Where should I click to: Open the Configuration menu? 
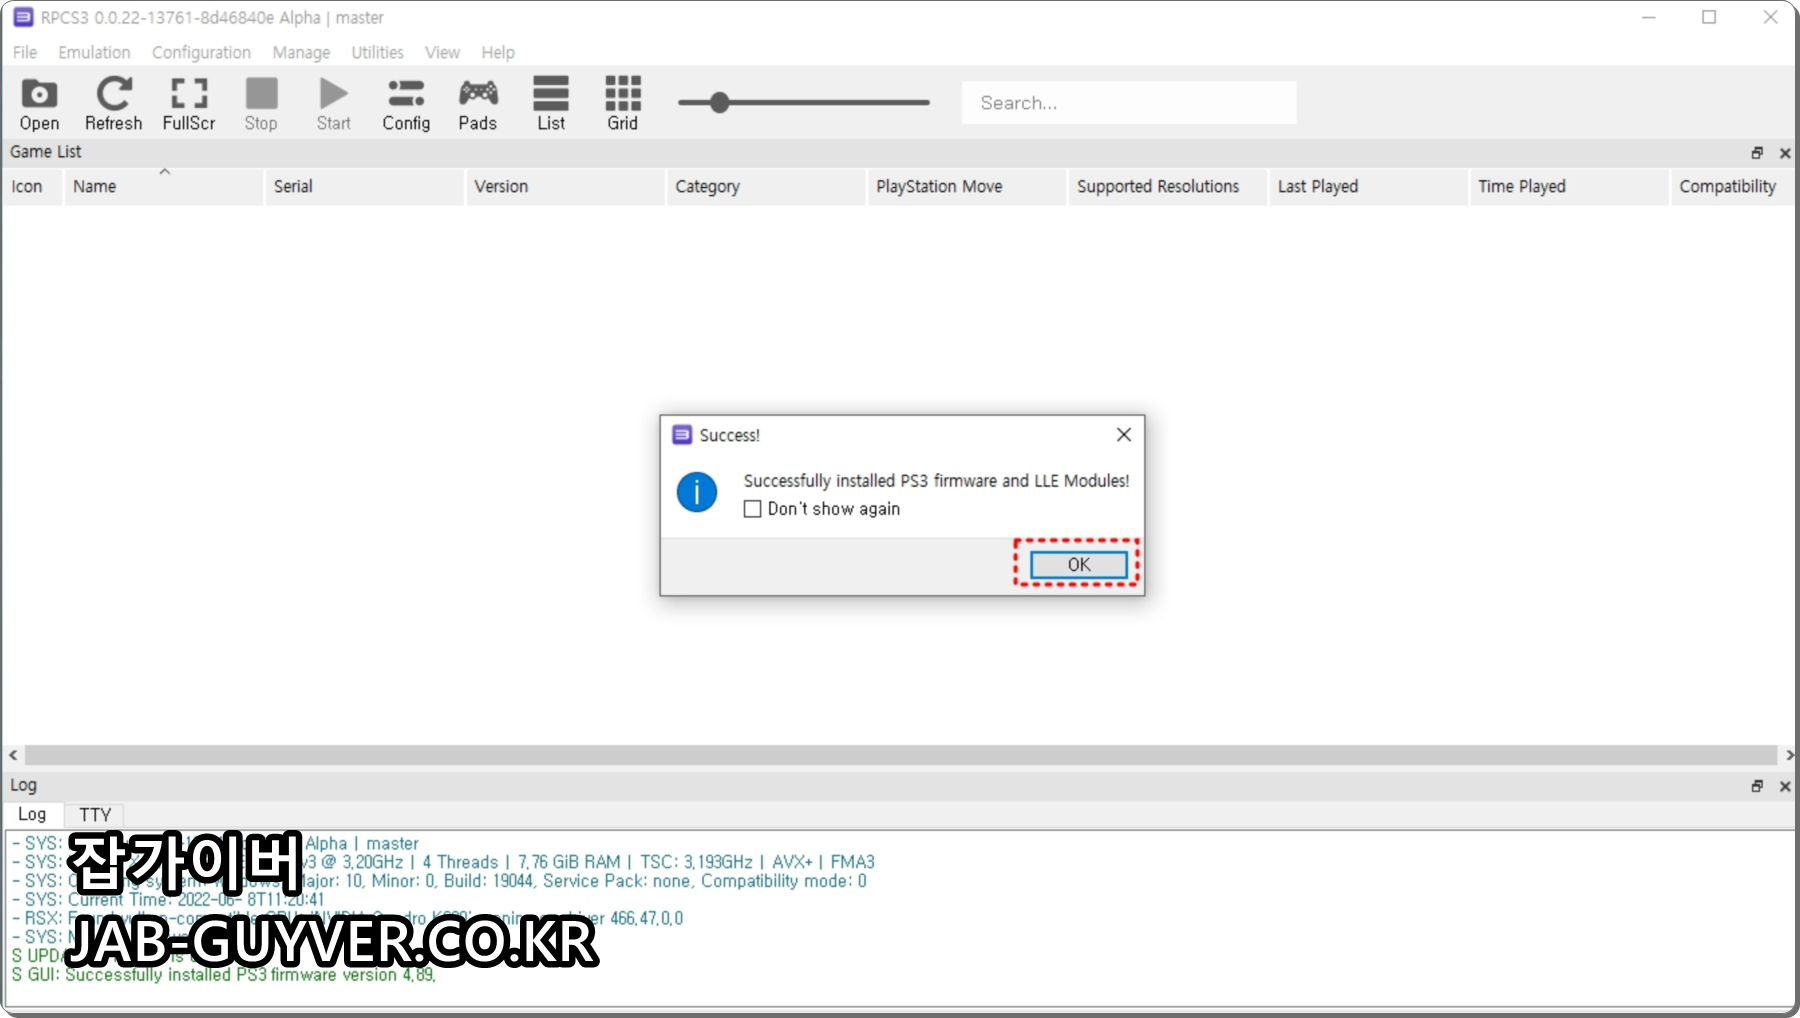pos(201,52)
